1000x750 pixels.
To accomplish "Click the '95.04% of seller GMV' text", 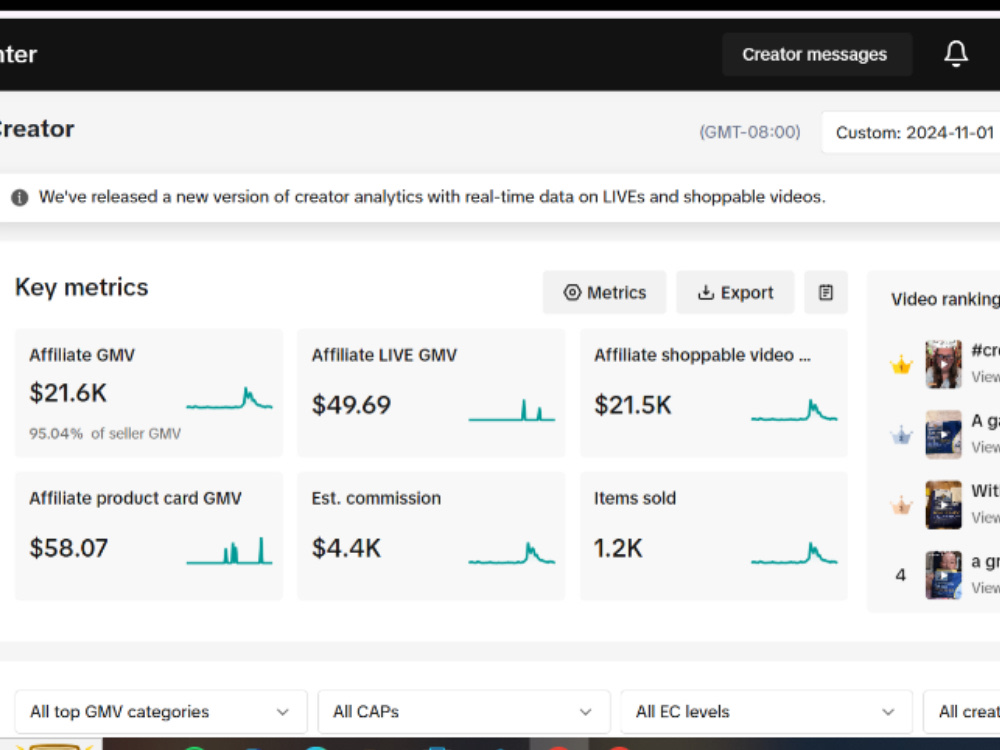I will pos(105,434).
